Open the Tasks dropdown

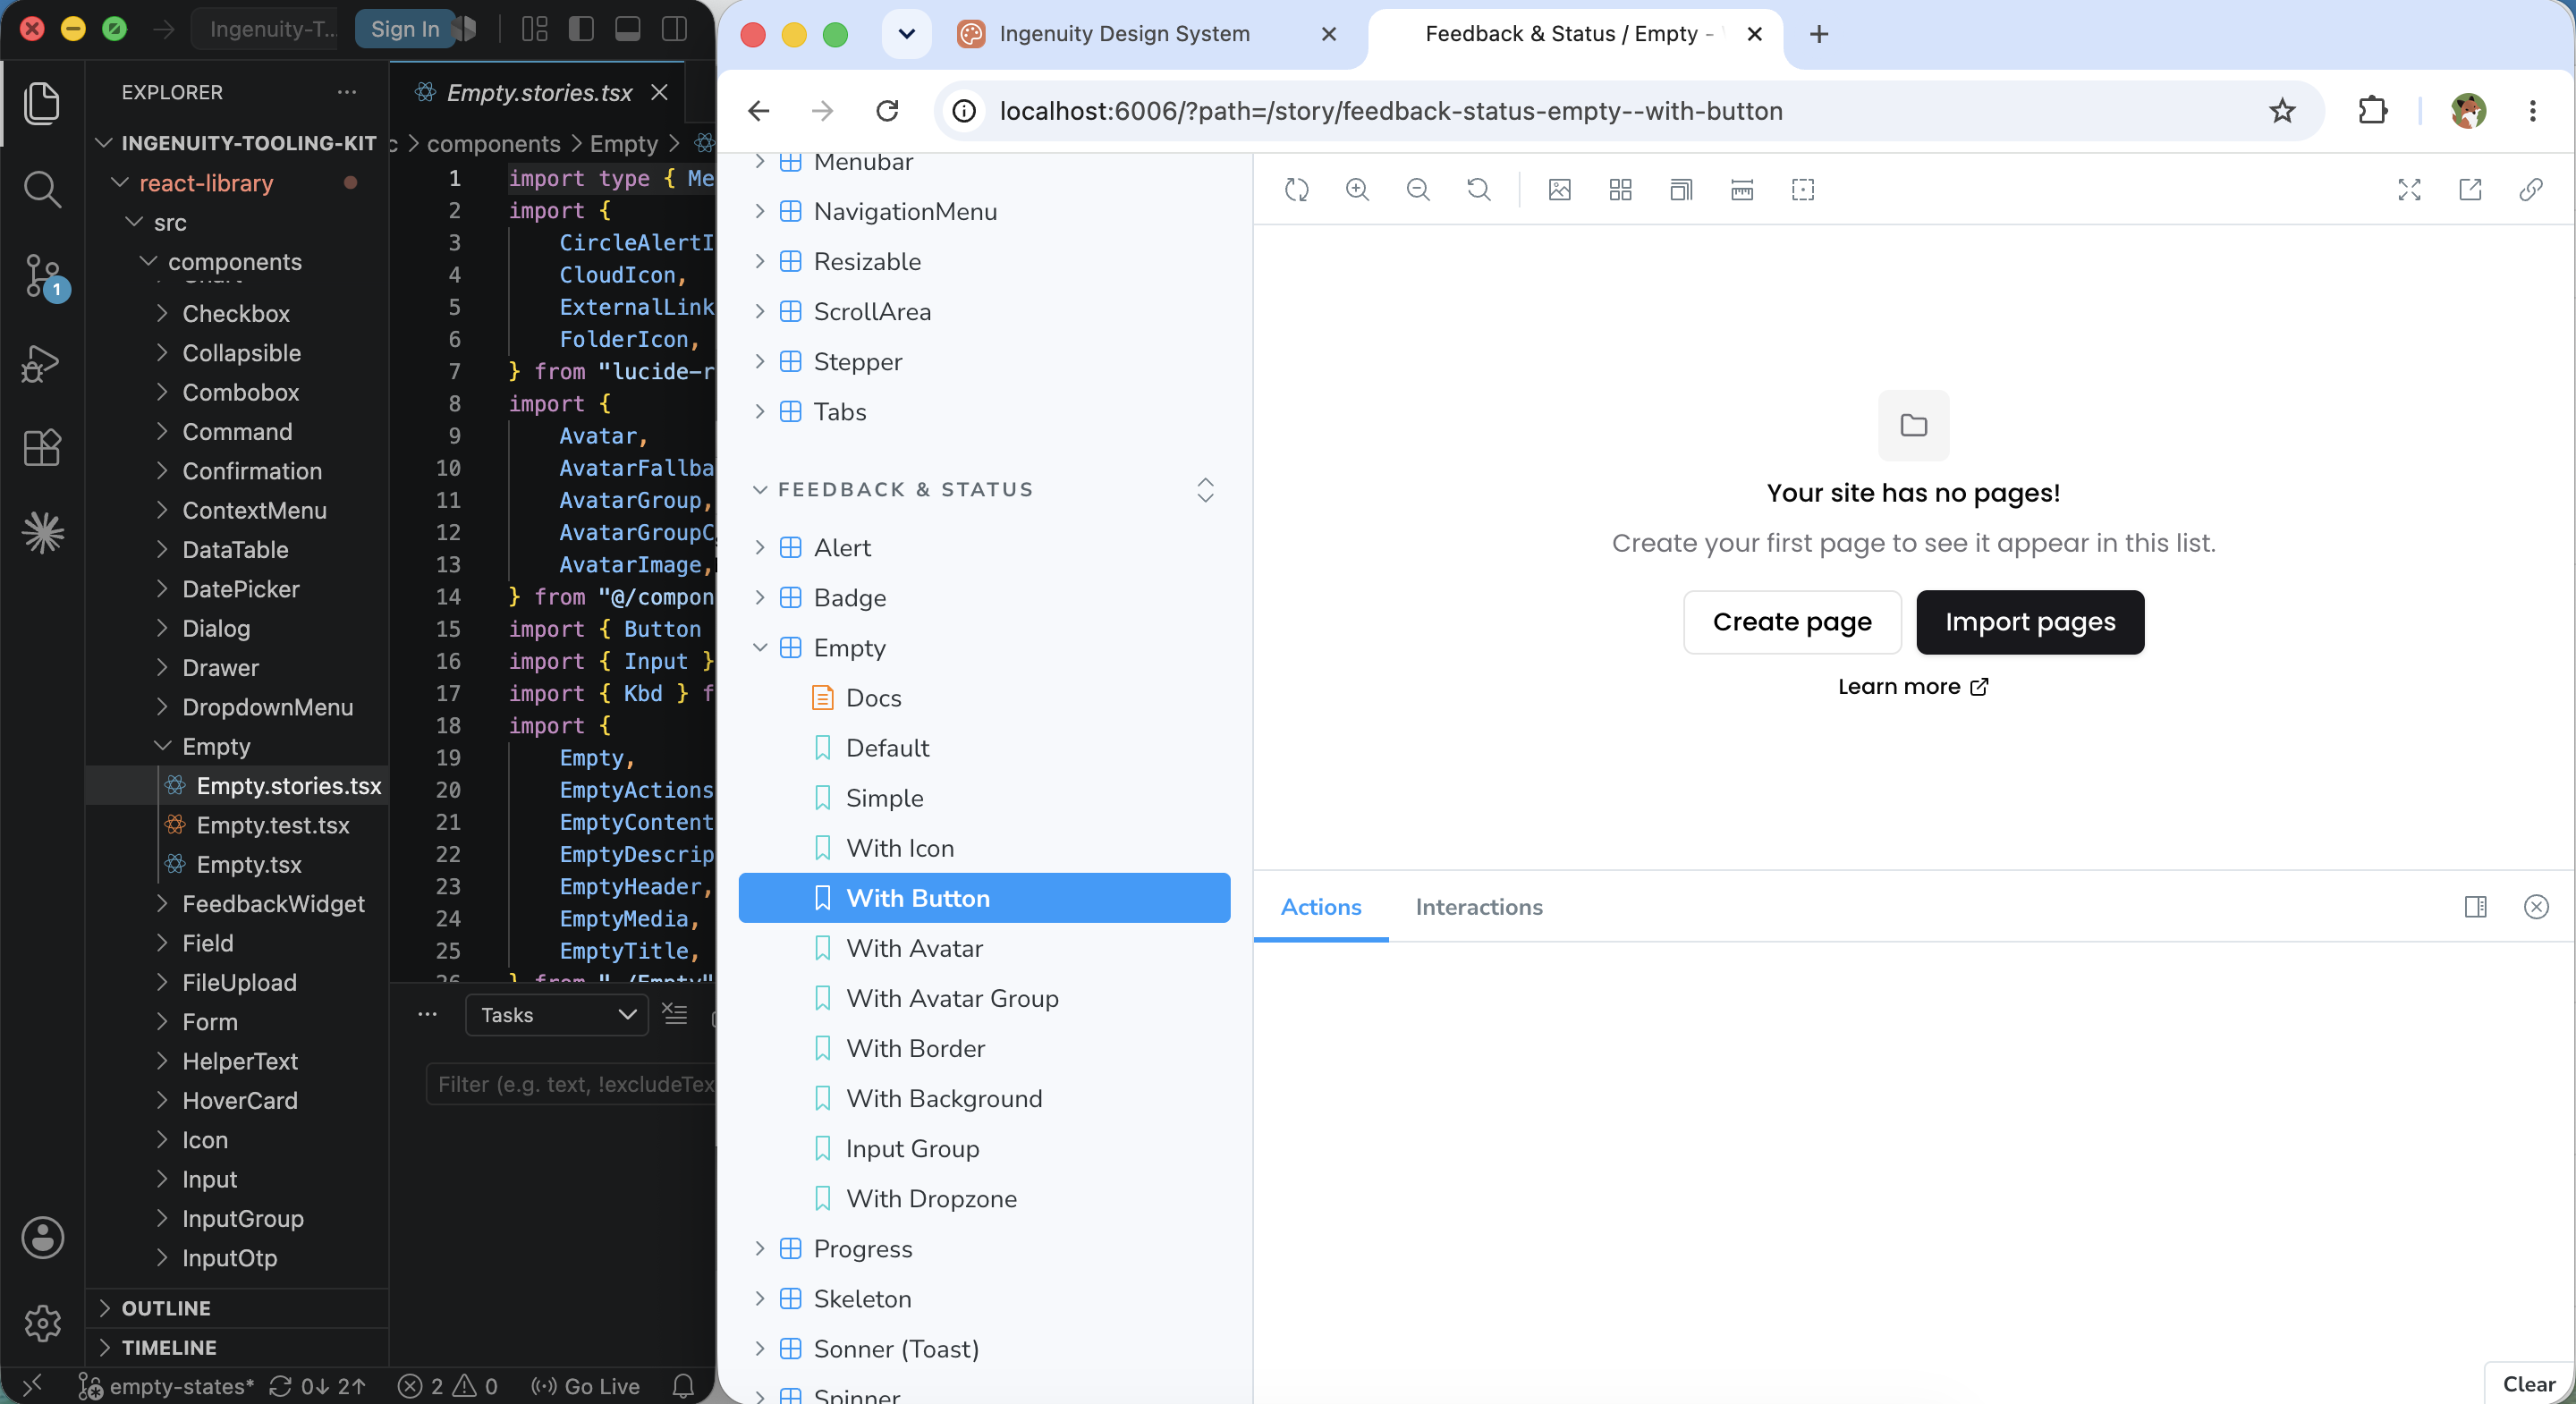click(557, 1015)
